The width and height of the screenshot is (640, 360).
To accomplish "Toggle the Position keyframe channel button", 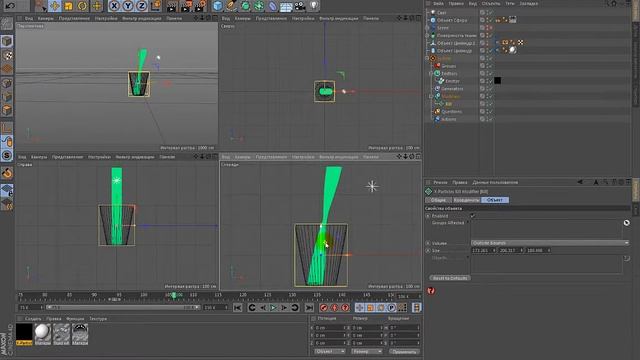I will 360,308.
